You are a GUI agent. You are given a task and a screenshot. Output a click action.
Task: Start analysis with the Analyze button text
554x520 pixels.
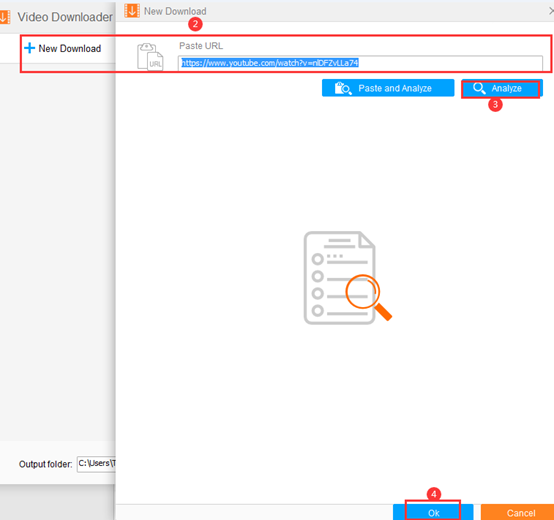(x=506, y=88)
